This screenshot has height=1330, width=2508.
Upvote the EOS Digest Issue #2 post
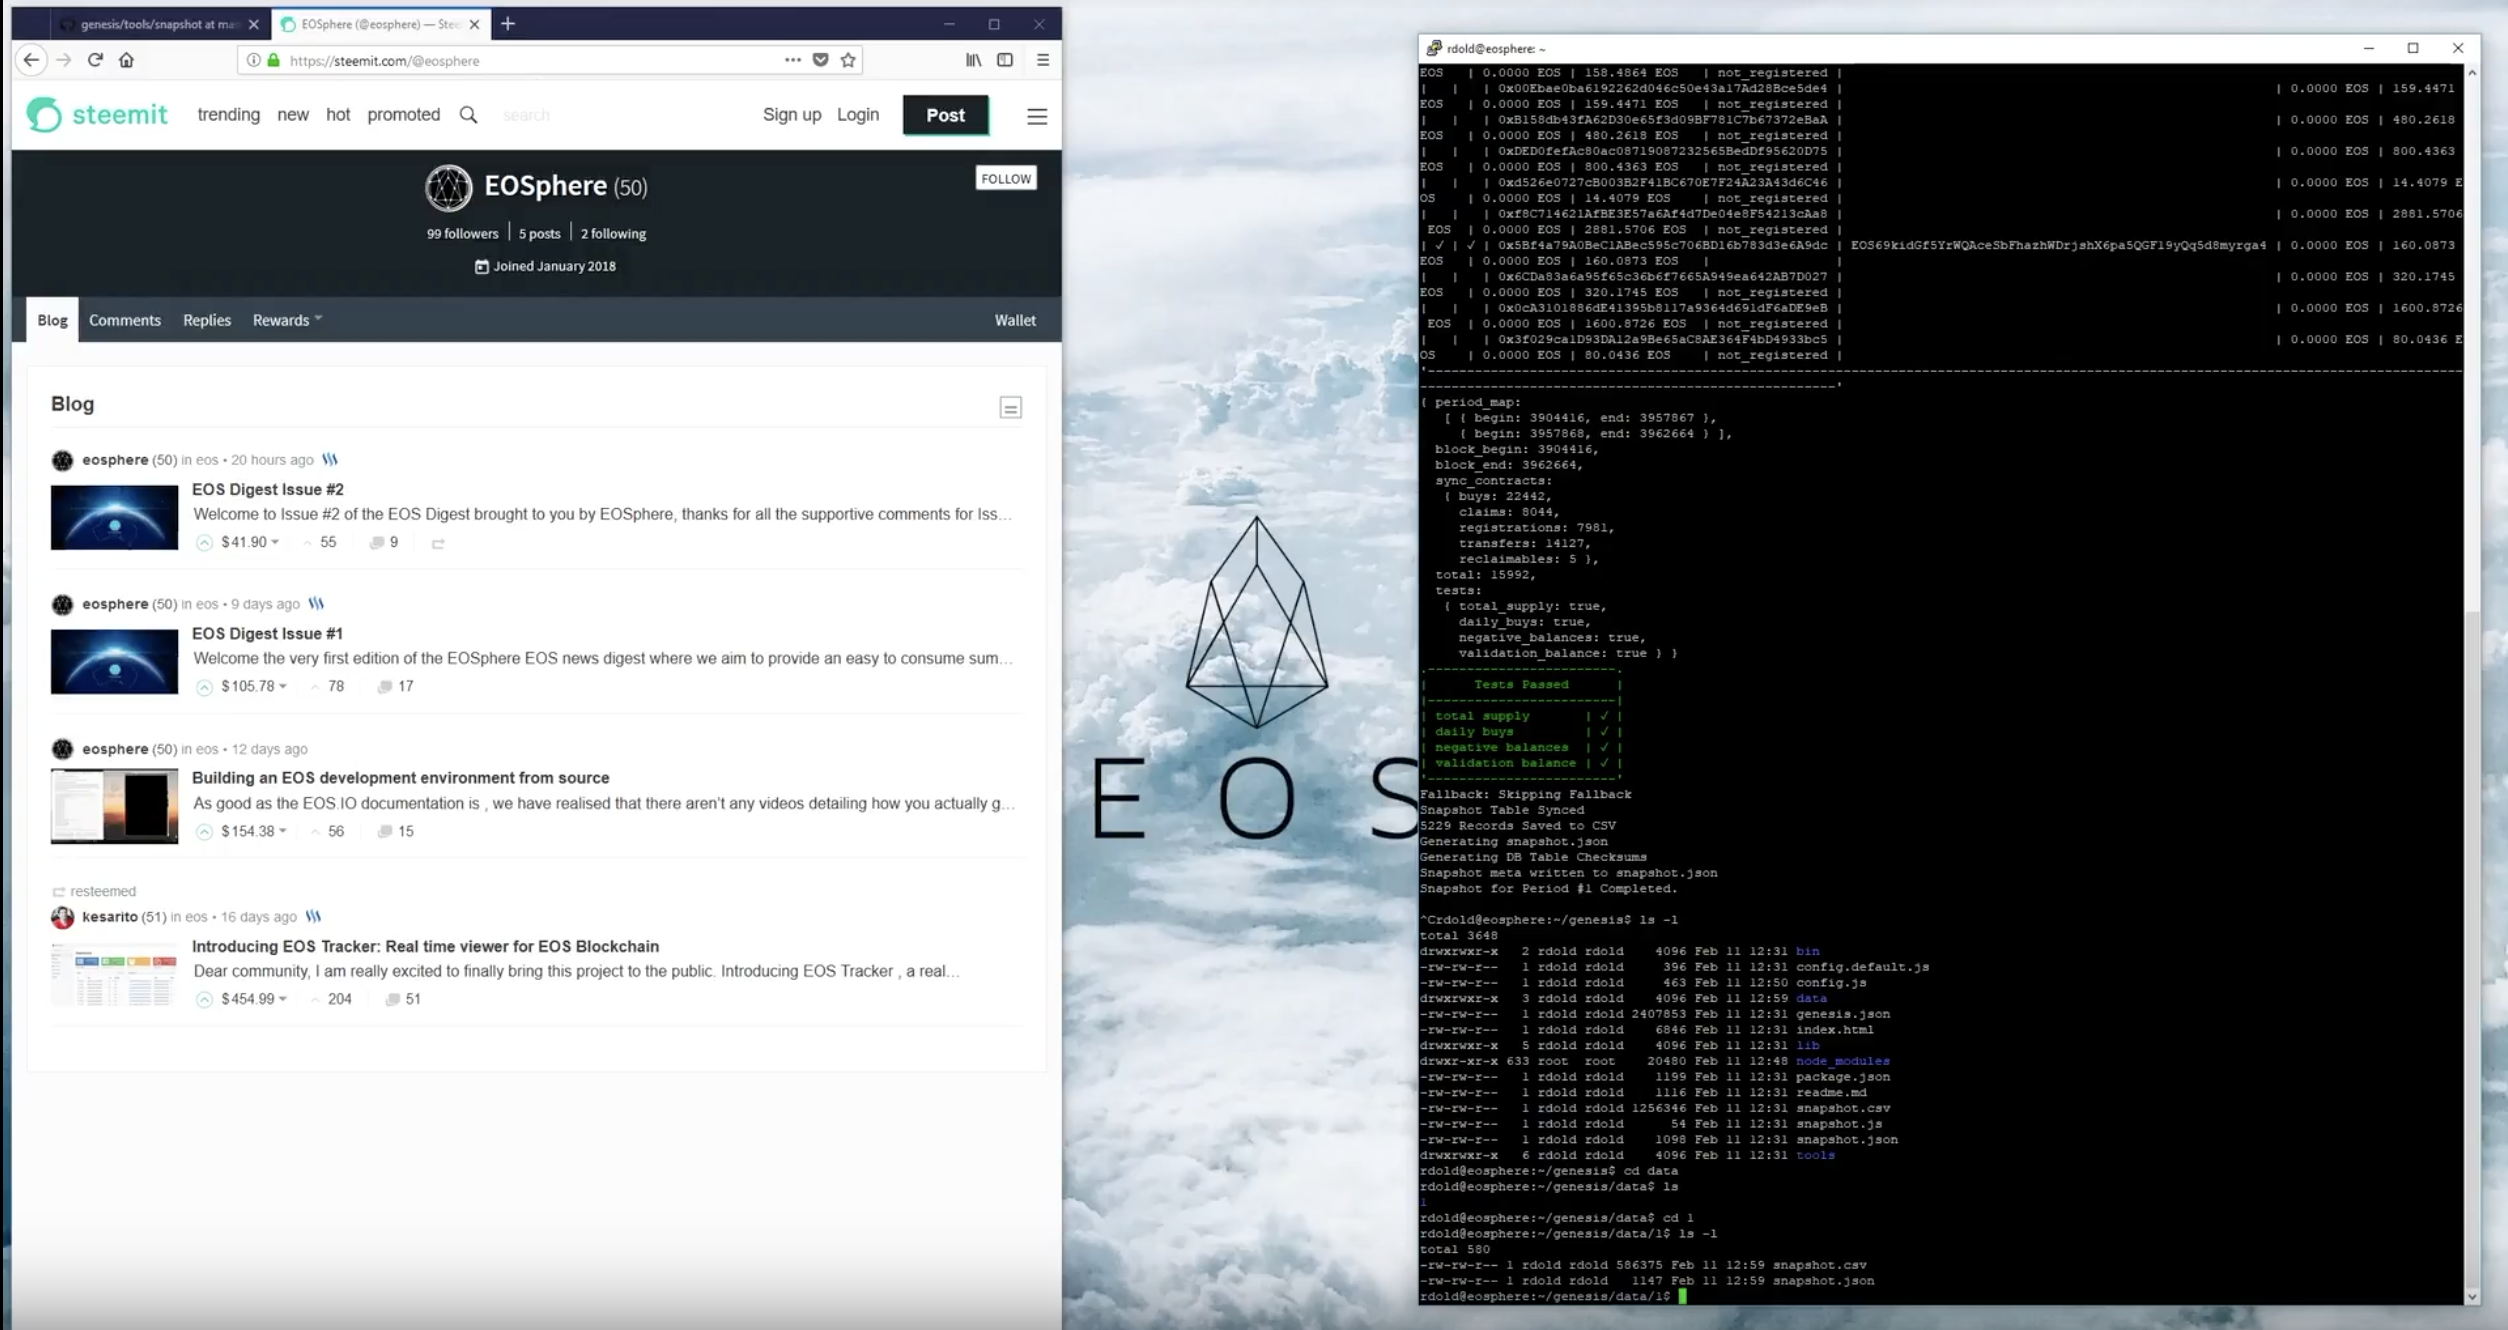coord(204,543)
